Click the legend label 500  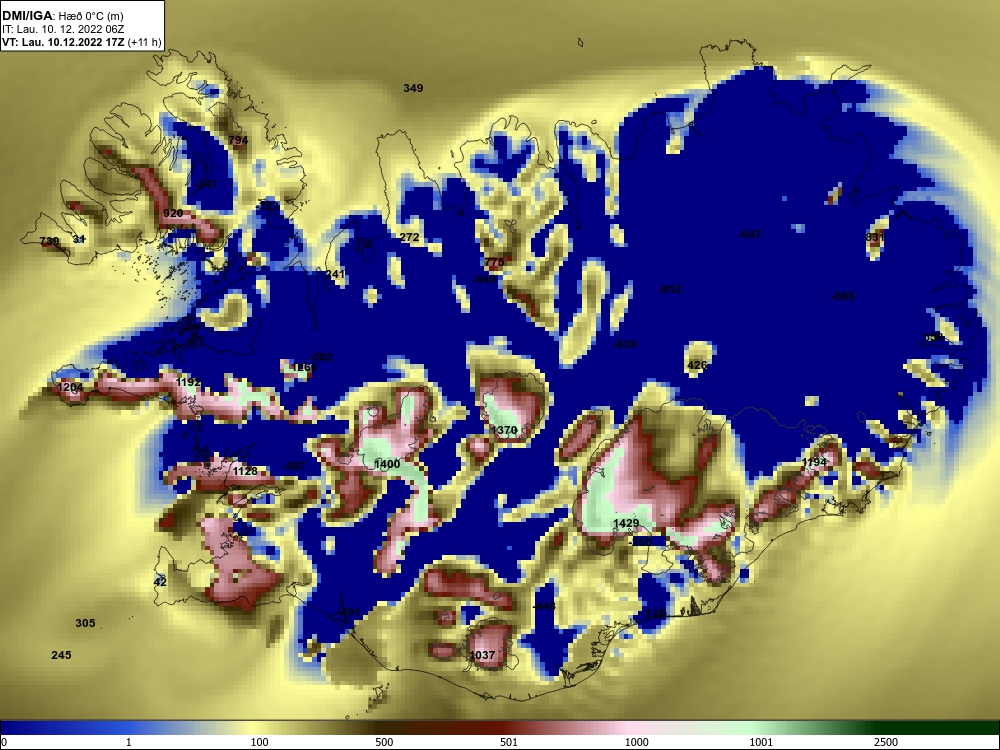[384, 742]
